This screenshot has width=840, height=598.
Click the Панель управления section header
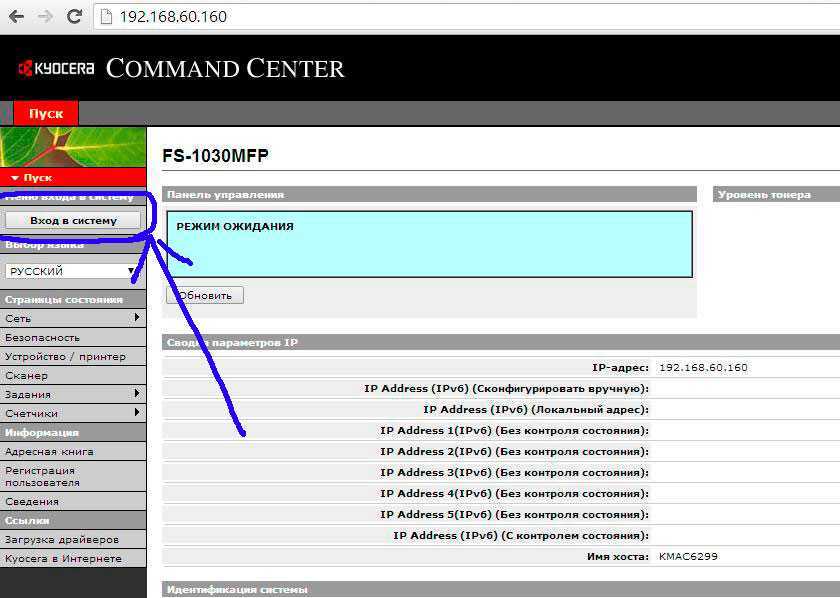(429, 195)
